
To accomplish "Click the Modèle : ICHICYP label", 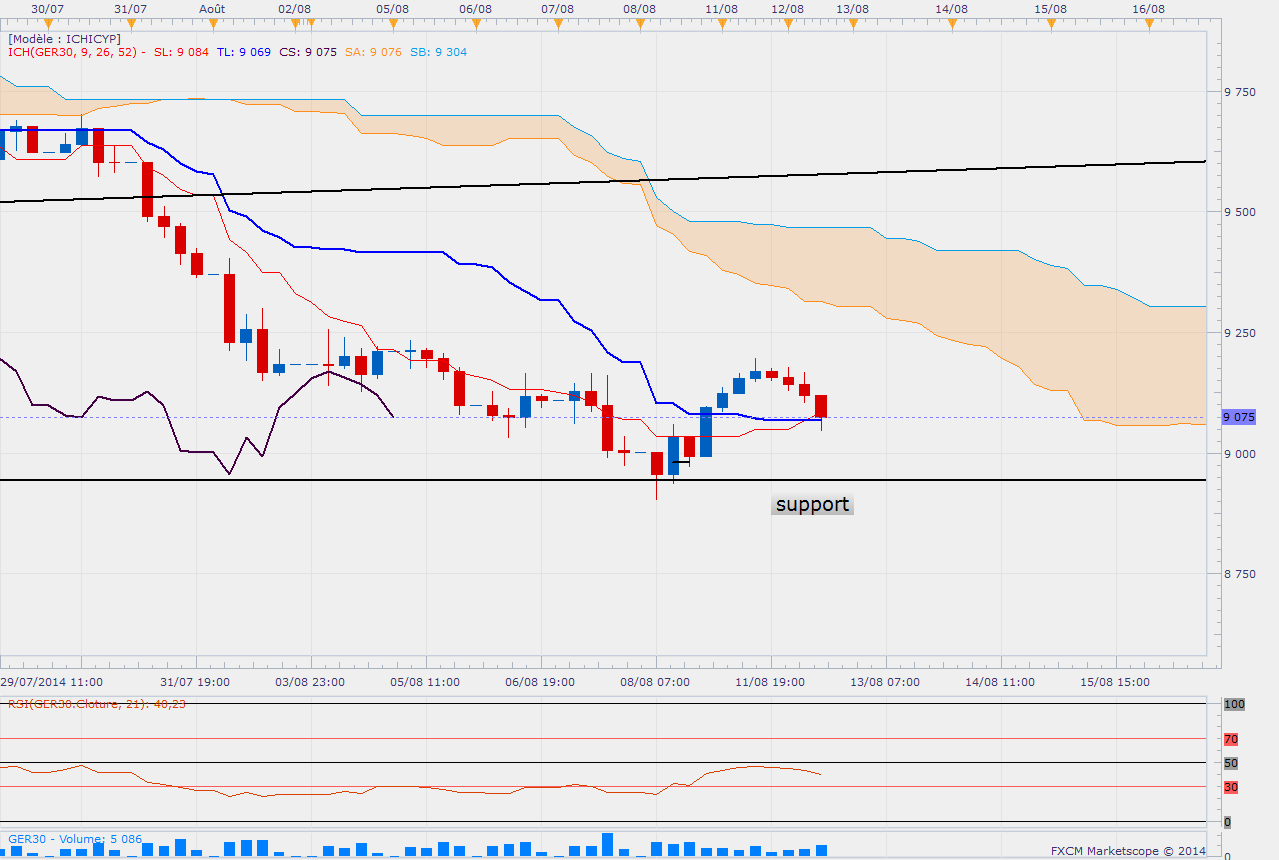I will coord(64,39).
